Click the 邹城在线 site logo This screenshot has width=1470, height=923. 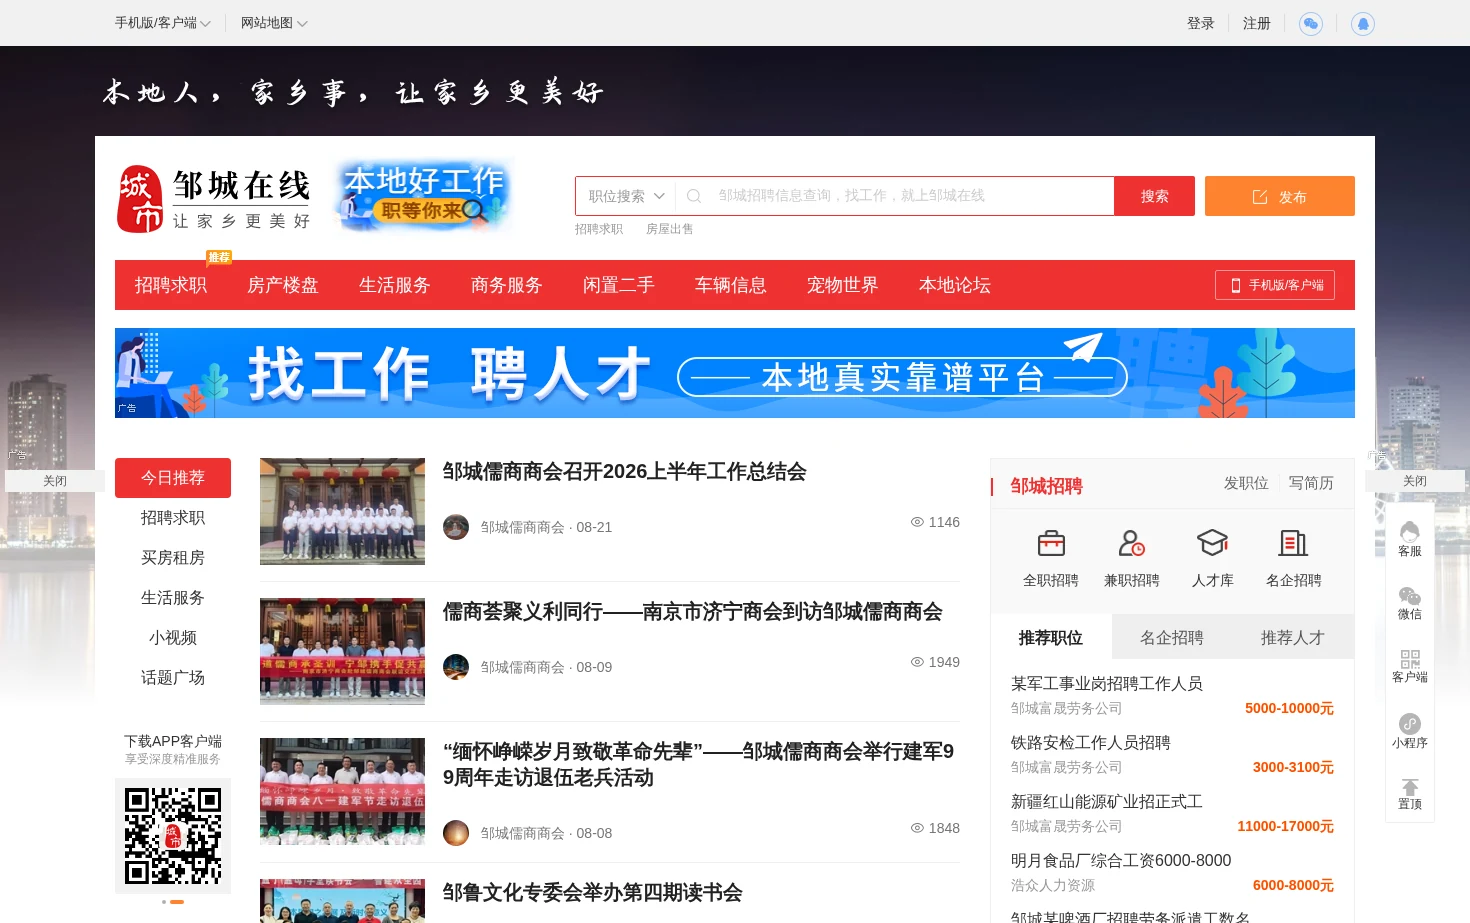coord(214,199)
